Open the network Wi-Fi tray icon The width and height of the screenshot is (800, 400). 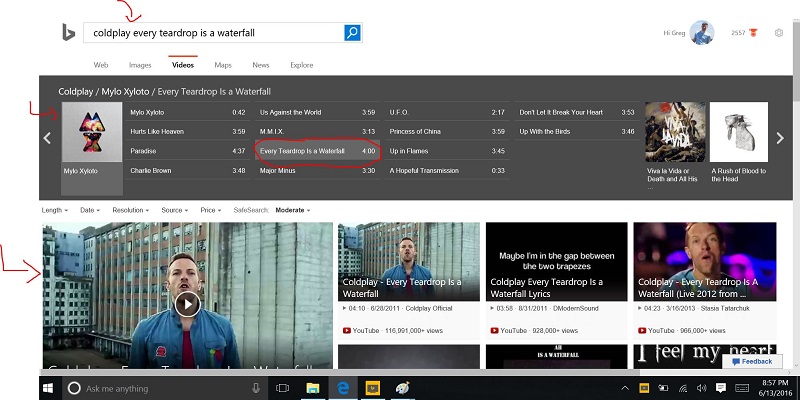pos(683,388)
